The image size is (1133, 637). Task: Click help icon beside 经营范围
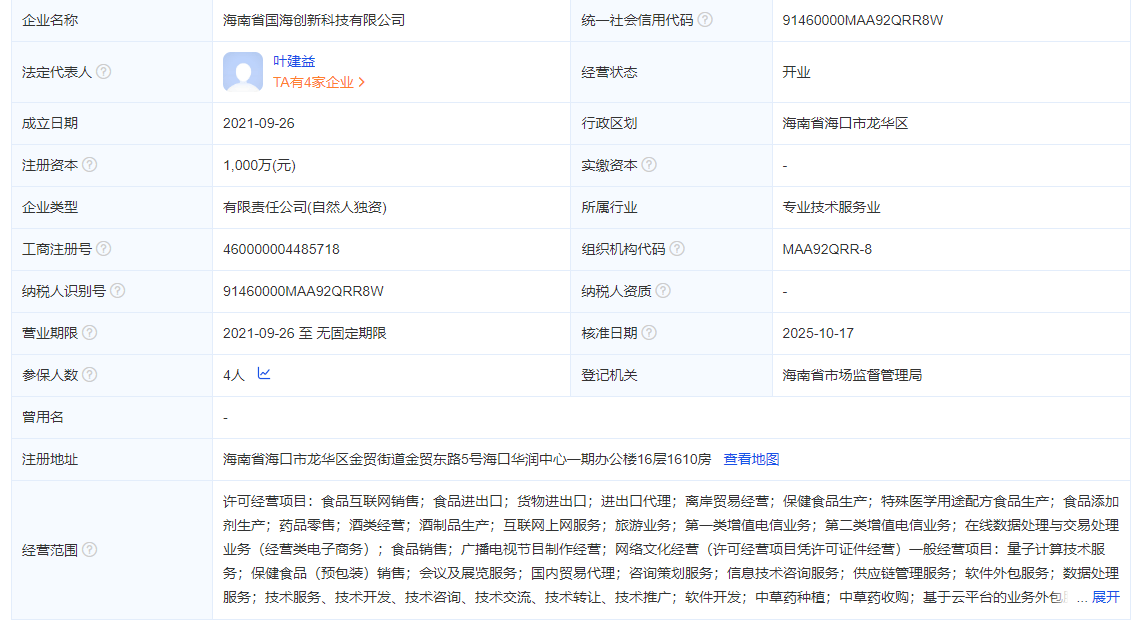(x=90, y=549)
